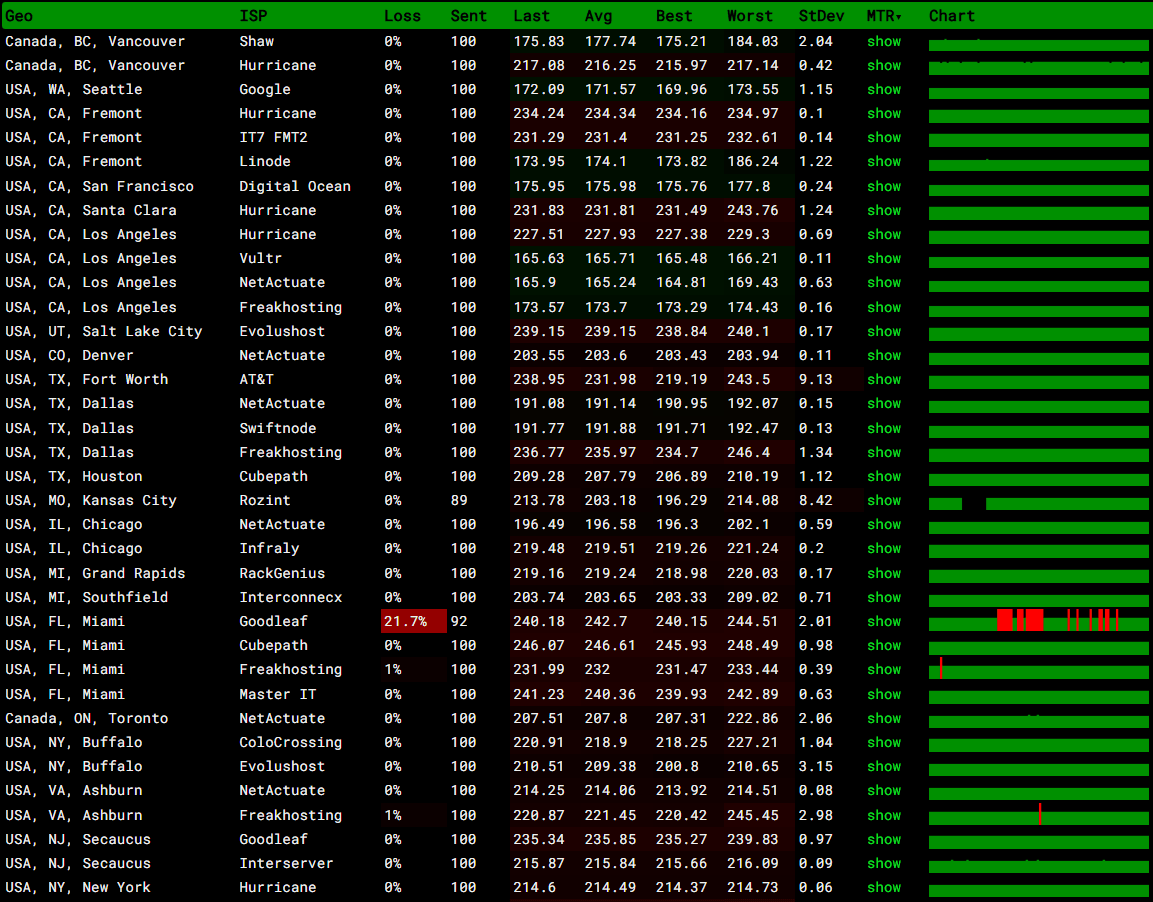
Task: Click the 'Canada, ON, Toronto' cell
Action: pyautogui.click(x=87, y=719)
